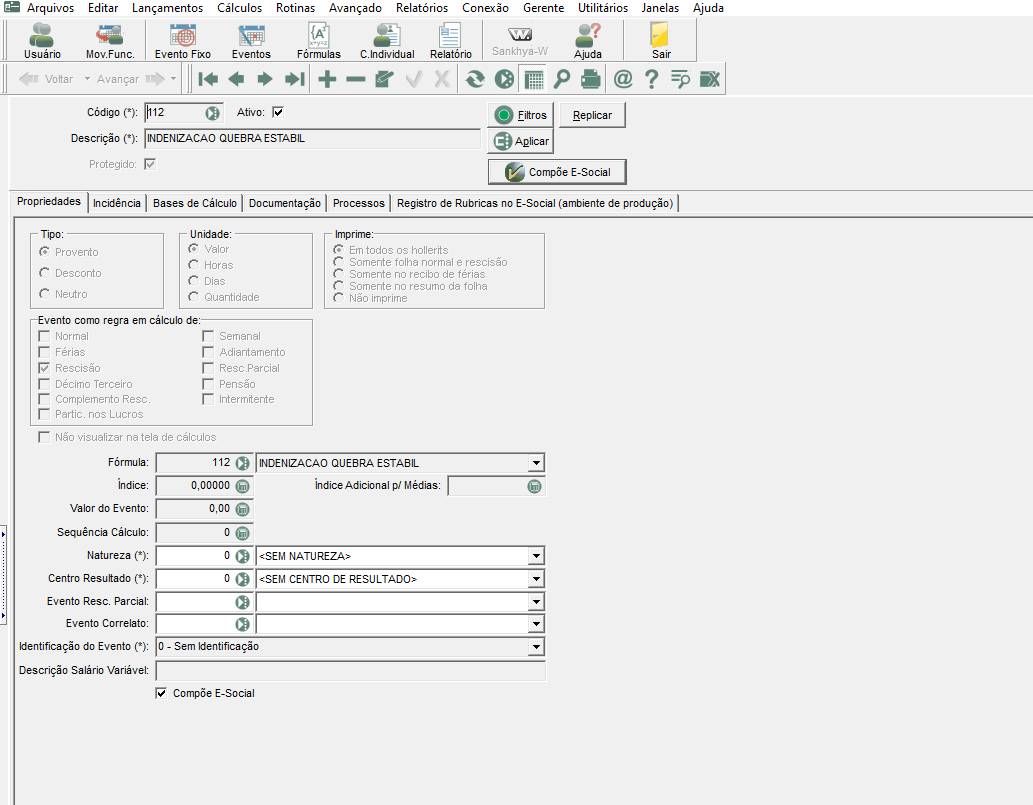Click into the Descrição text field
Viewport: 1033px width, 805px height.
312,138
